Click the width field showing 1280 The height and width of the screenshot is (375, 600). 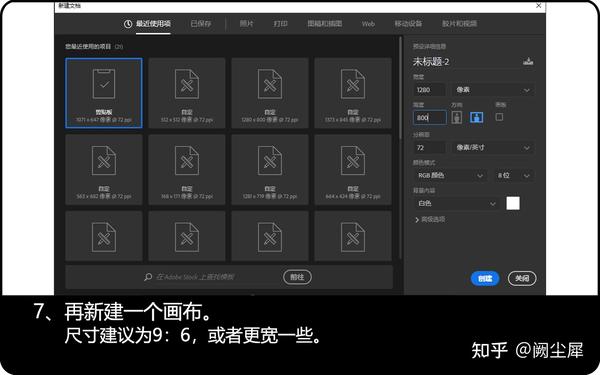429,90
